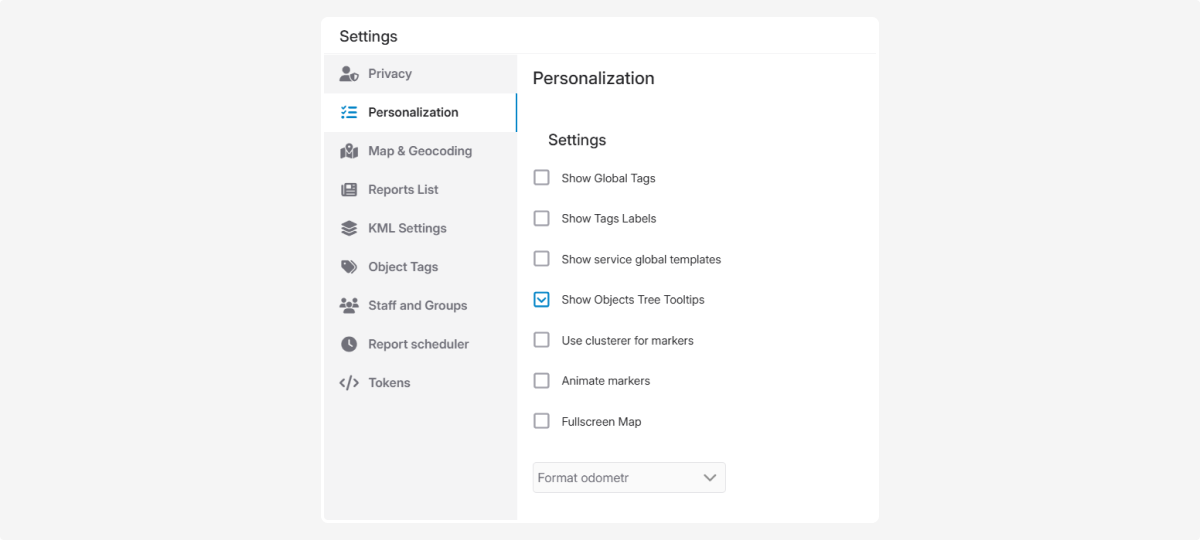Click the Privacy user-shield icon
Screen dimensions: 1200x540
point(349,74)
